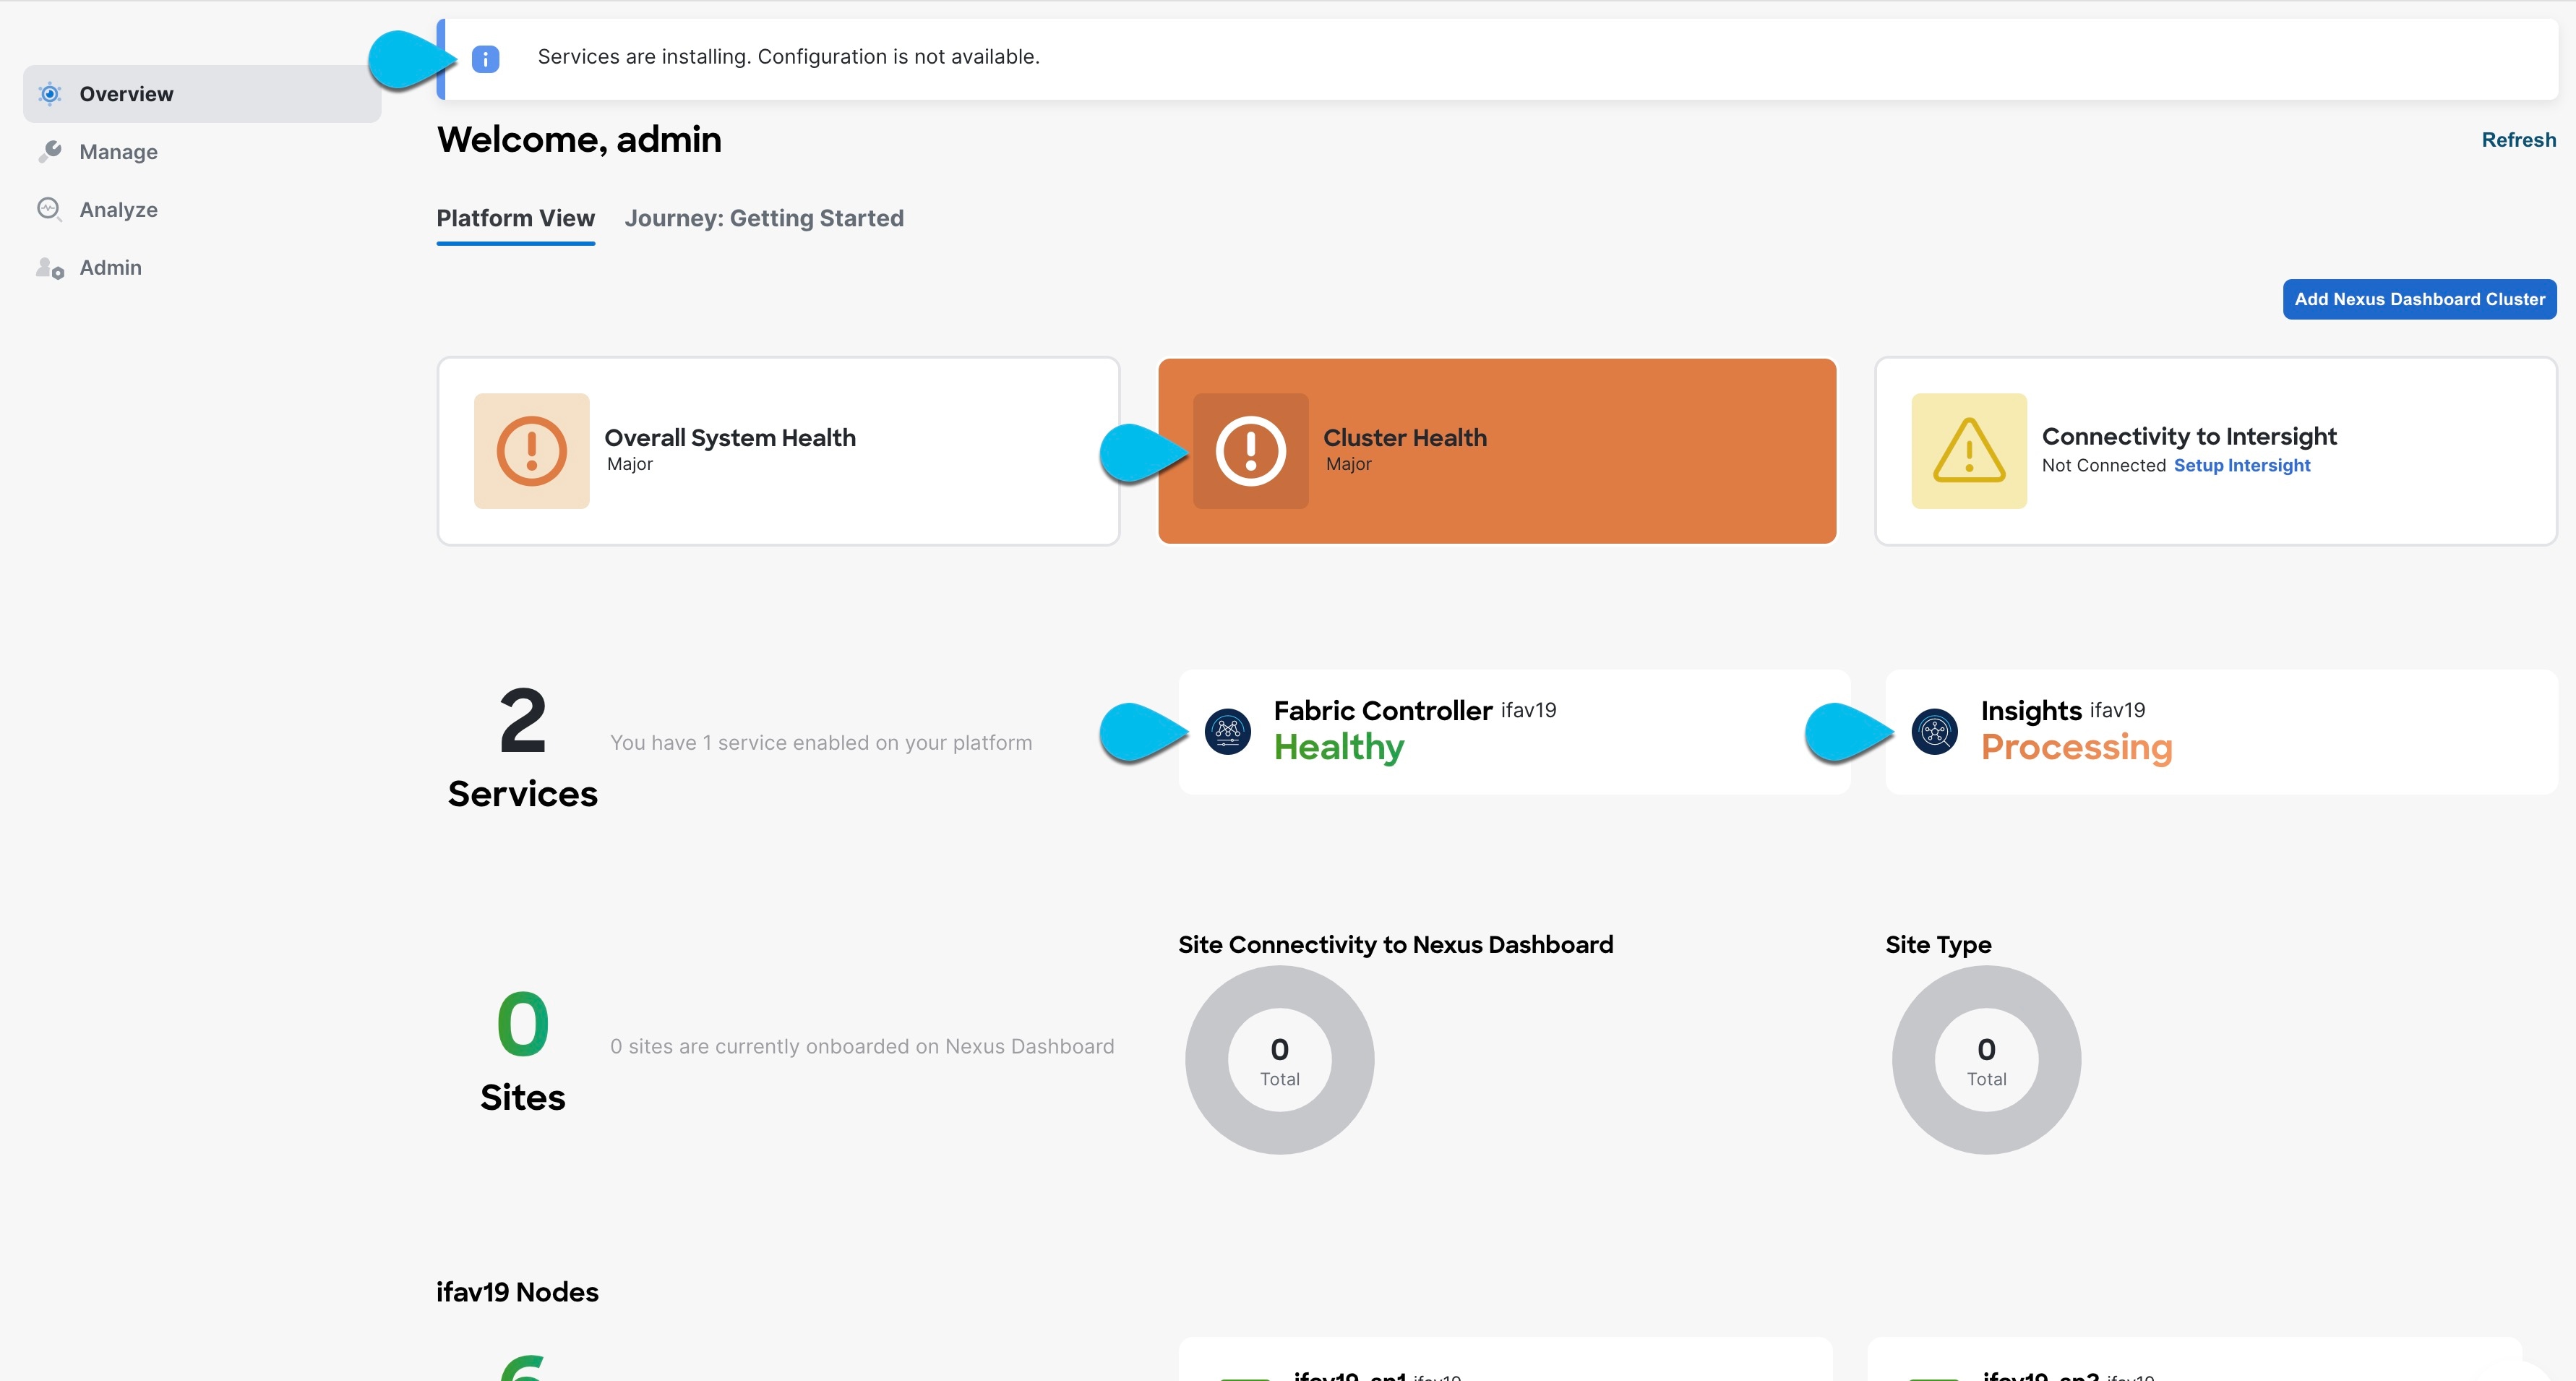Click the Admin user-gear icon
Image resolution: width=2576 pixels, height=1381 pixels.
[x=50, y=267]
